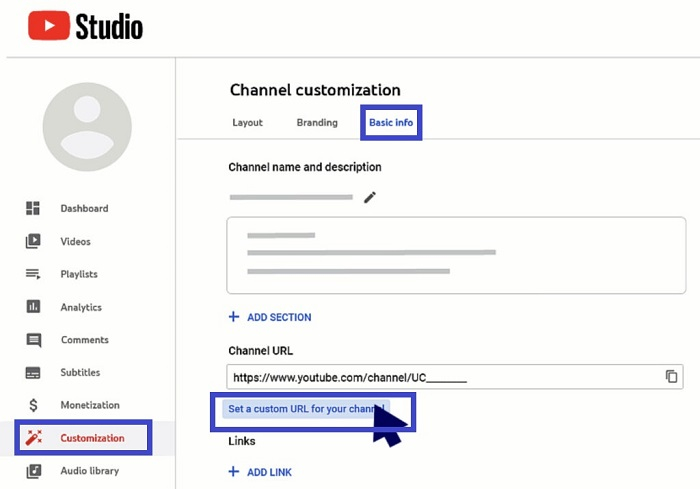
Task: Click the Videos play icon
Action: [x=33, y=241]
